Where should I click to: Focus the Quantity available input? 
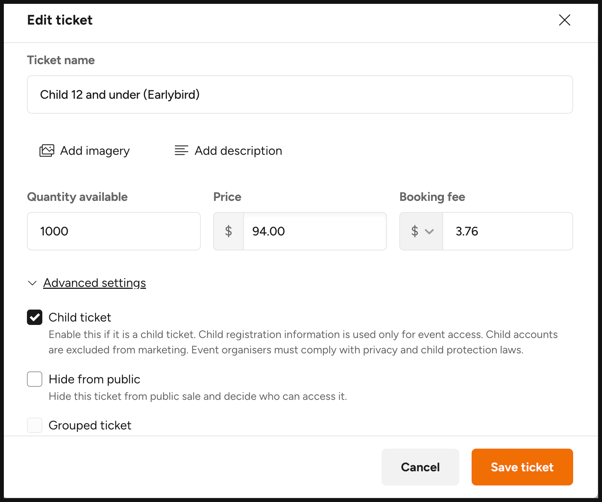pyautogui.click(x=114, y=231)
